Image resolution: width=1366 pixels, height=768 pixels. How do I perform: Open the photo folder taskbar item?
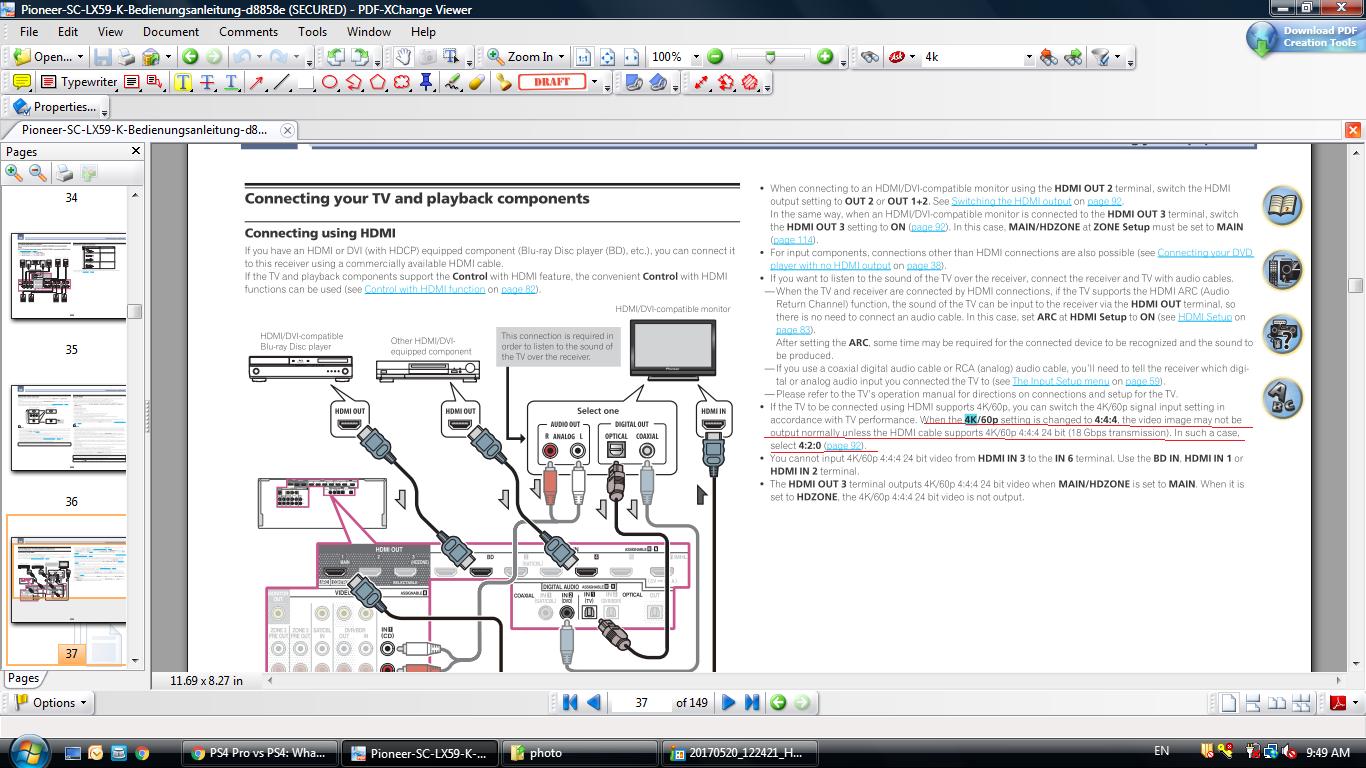point(578,753)
